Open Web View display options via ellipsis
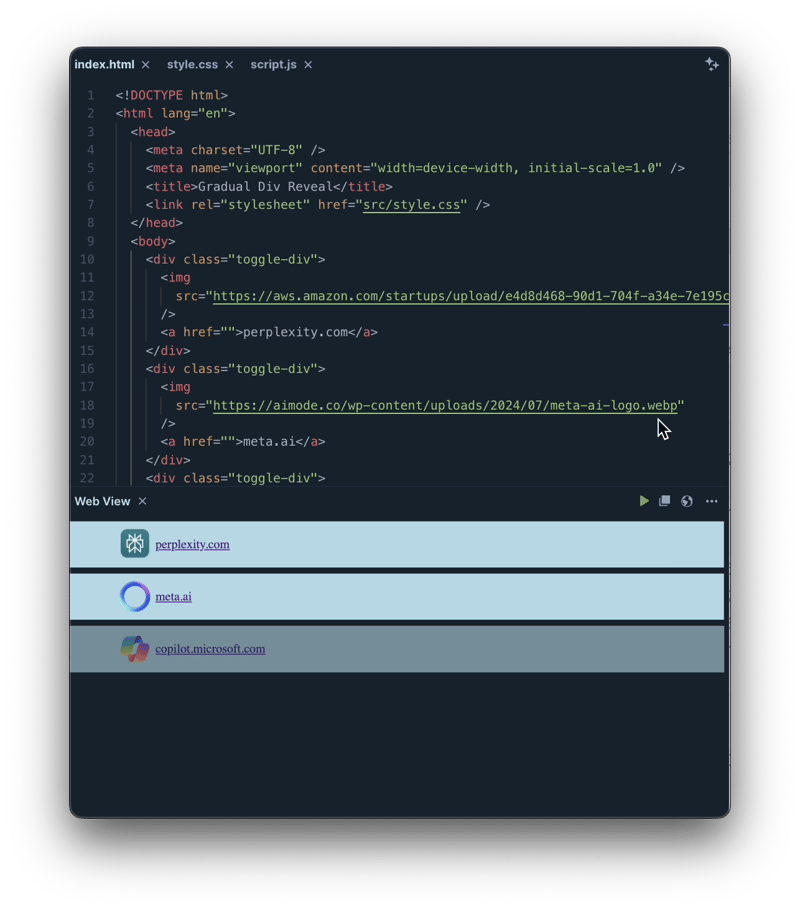 tap(711, 501)
